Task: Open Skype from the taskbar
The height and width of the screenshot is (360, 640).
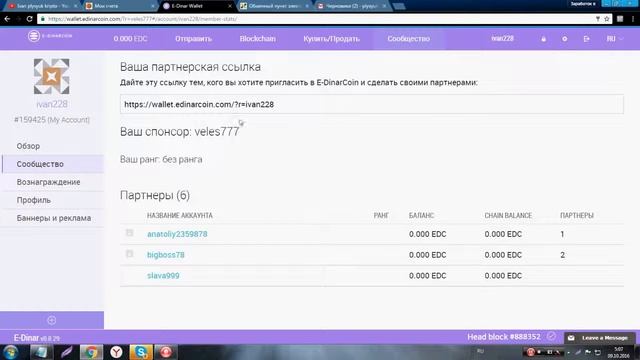Action: 141,352
